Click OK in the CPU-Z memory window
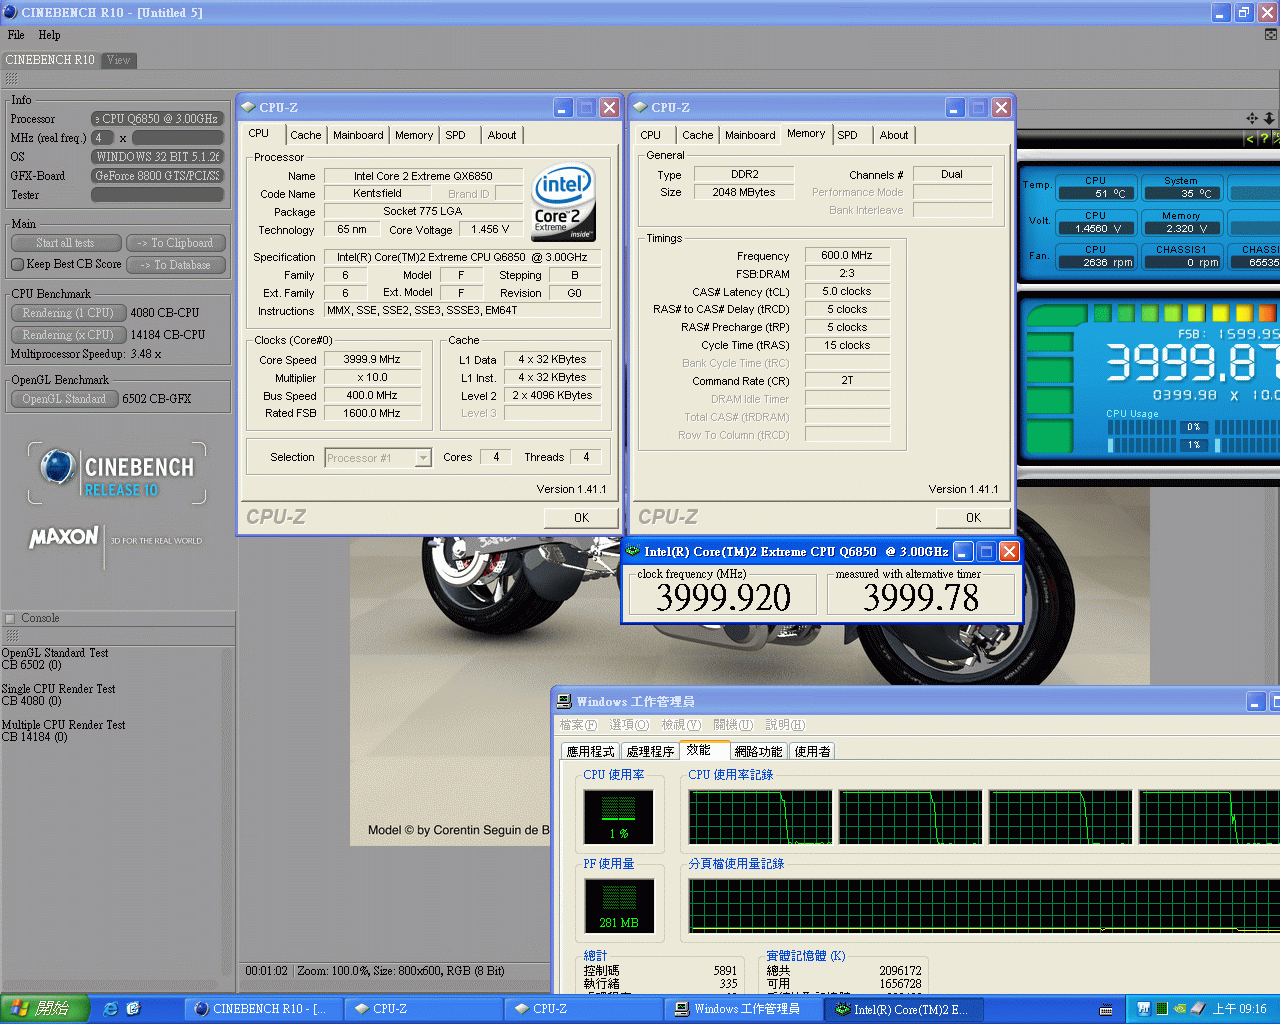Viewport: 1280px width, 1024px height. (973, 517)
